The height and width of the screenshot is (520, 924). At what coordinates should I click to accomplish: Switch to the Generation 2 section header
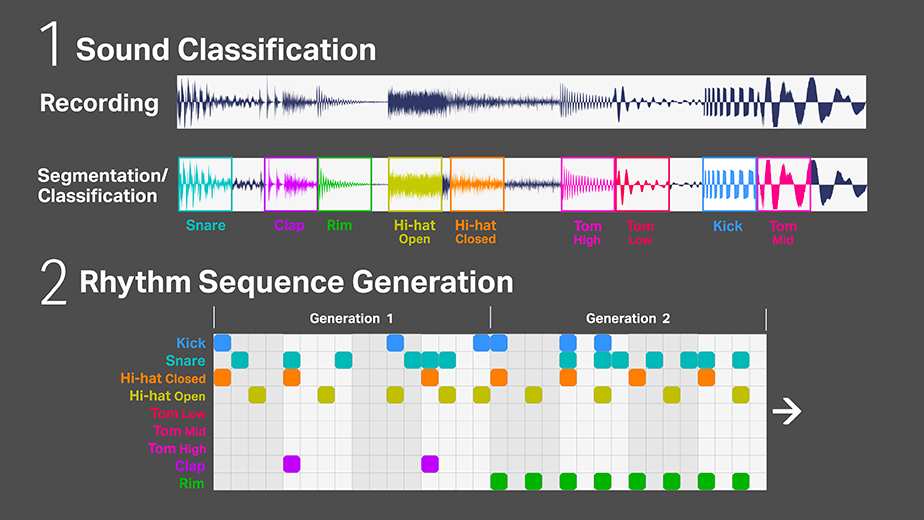pos(628,319)
